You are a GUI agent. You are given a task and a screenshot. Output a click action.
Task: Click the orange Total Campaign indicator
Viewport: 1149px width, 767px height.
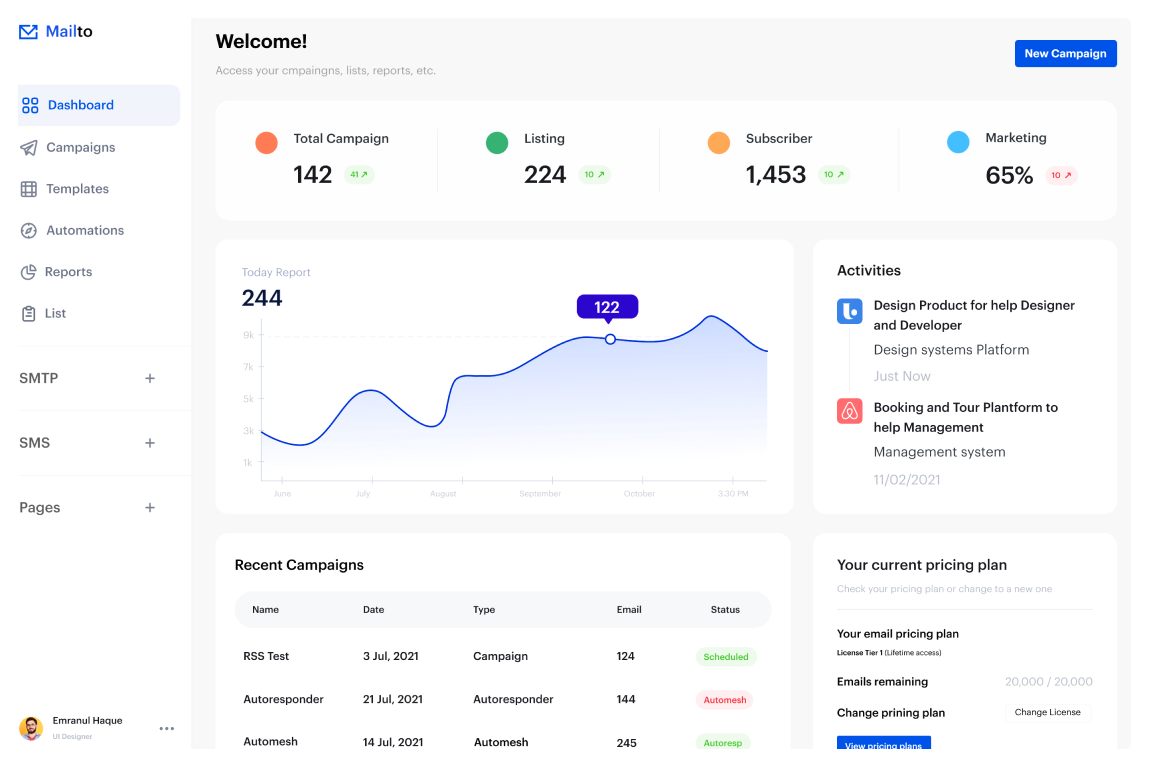pos(267,142)
